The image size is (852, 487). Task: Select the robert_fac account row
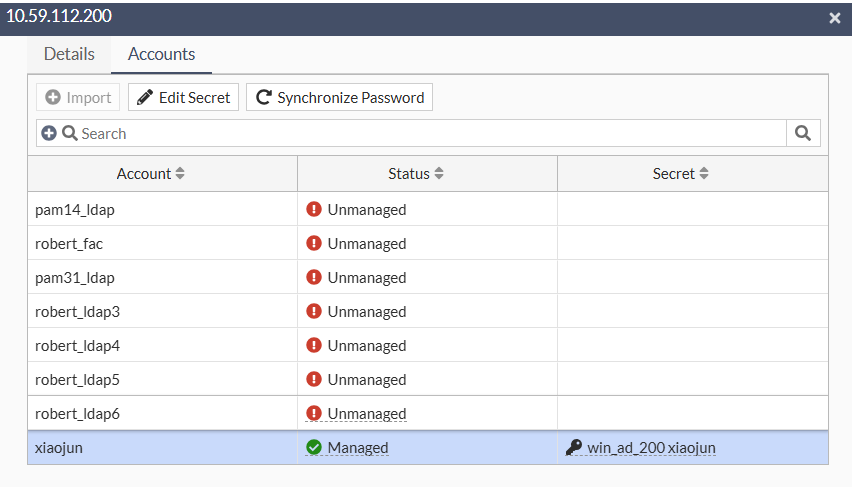tap(428, 243)
